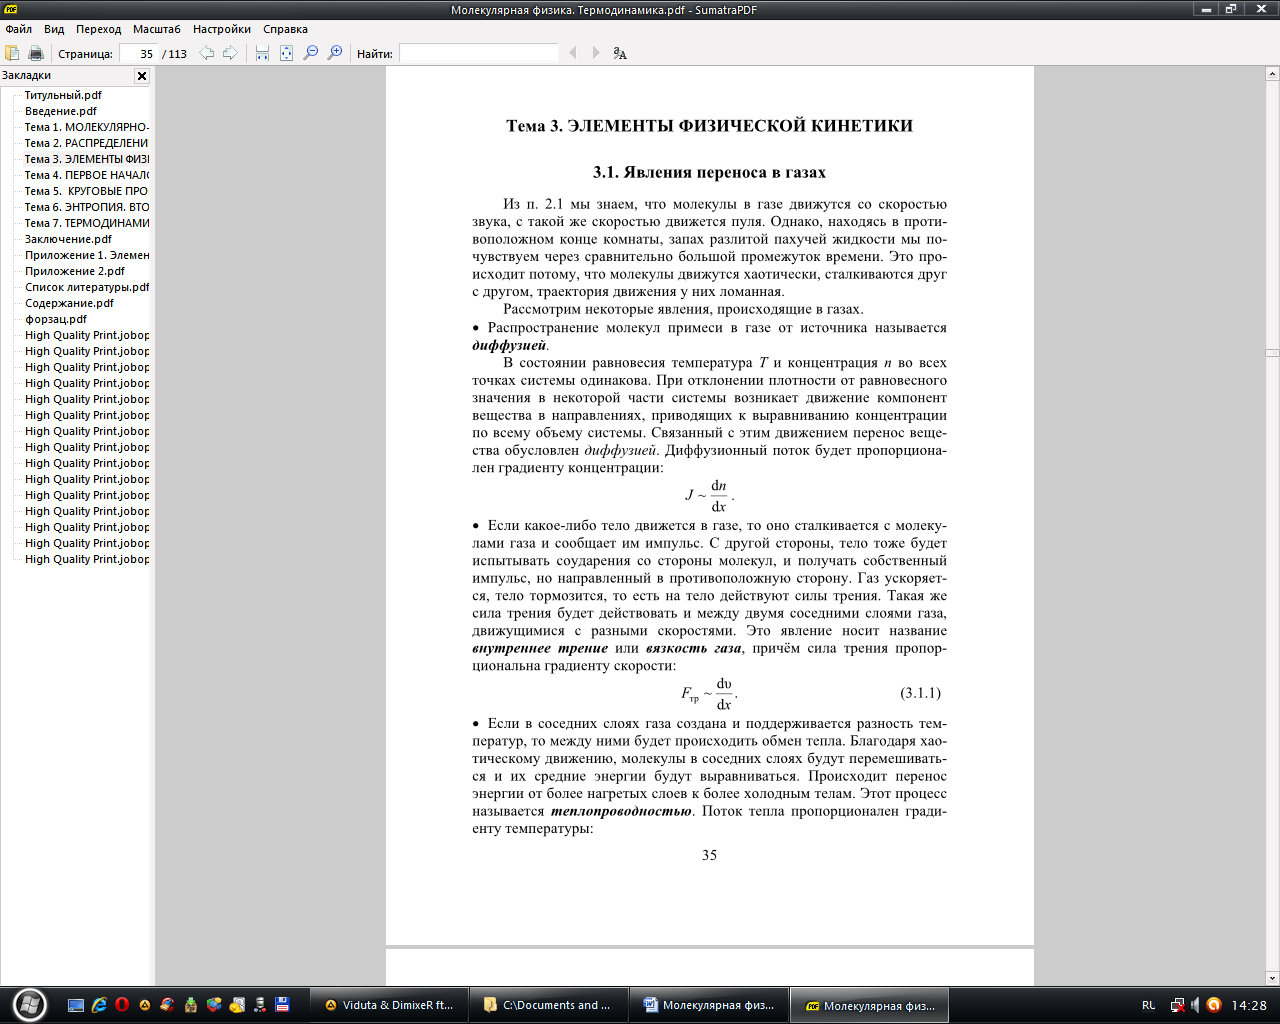Select bookmark Содержание.pdf
The height and width of the screenshot is (1024, 1280).
click(70, 303)
